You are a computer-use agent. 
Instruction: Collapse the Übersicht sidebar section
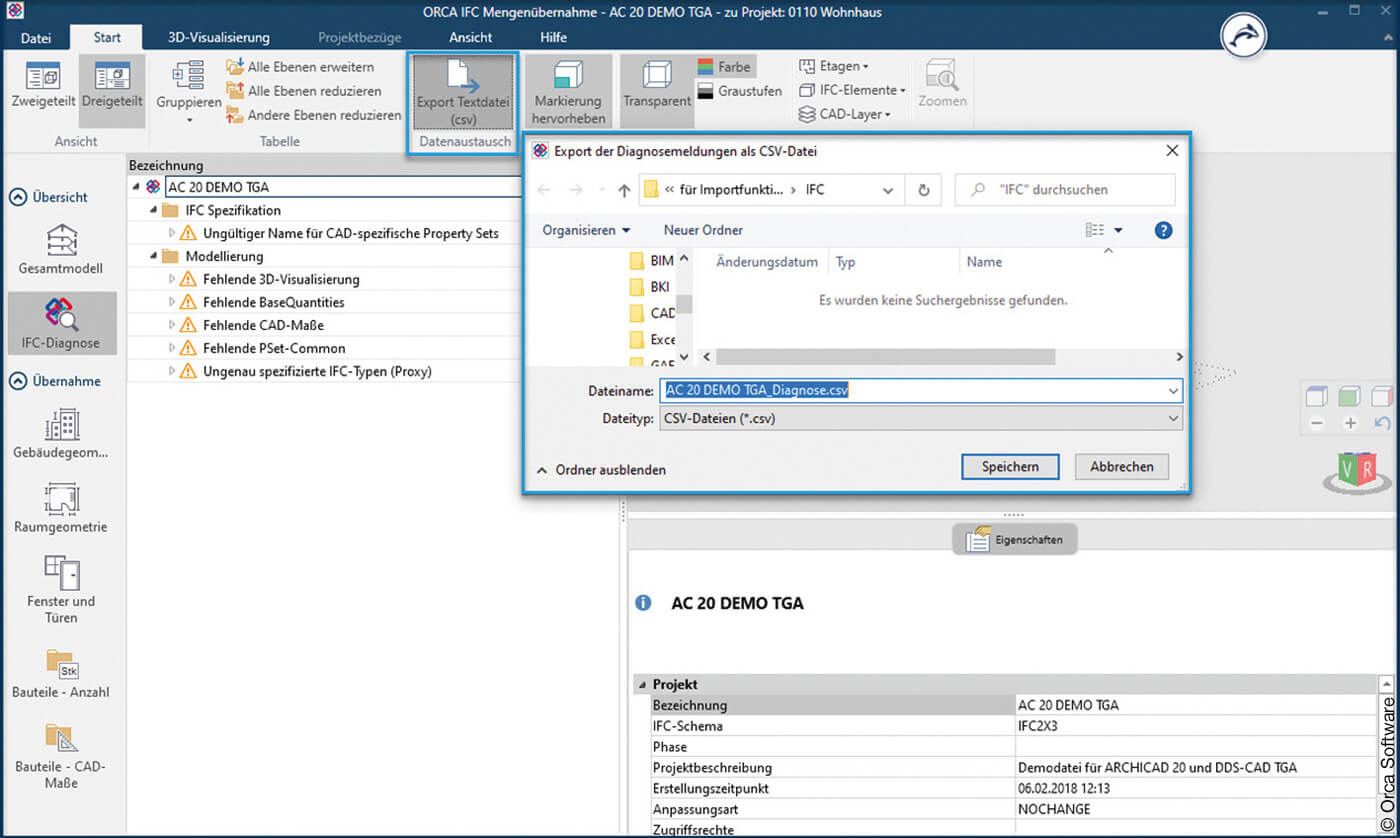19,197
